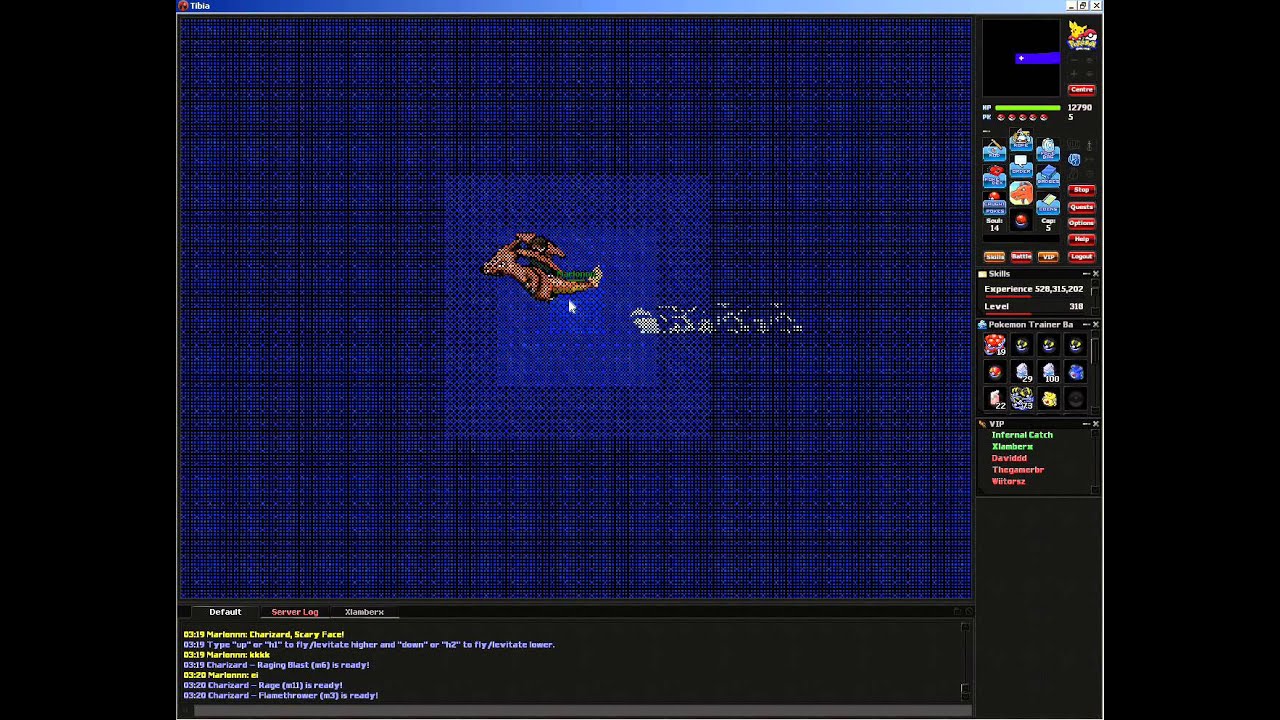The width and height of the screenshot is (1280, 720).
Task: Select the backpack item stacked 22
Action: 995,398
